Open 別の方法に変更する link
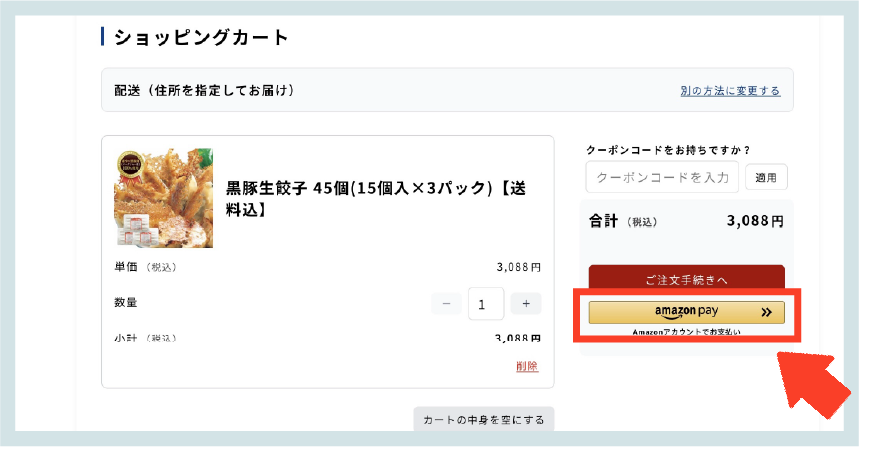Screen dimensions: 886x454 pyautogui.click(x=730, y=90)
